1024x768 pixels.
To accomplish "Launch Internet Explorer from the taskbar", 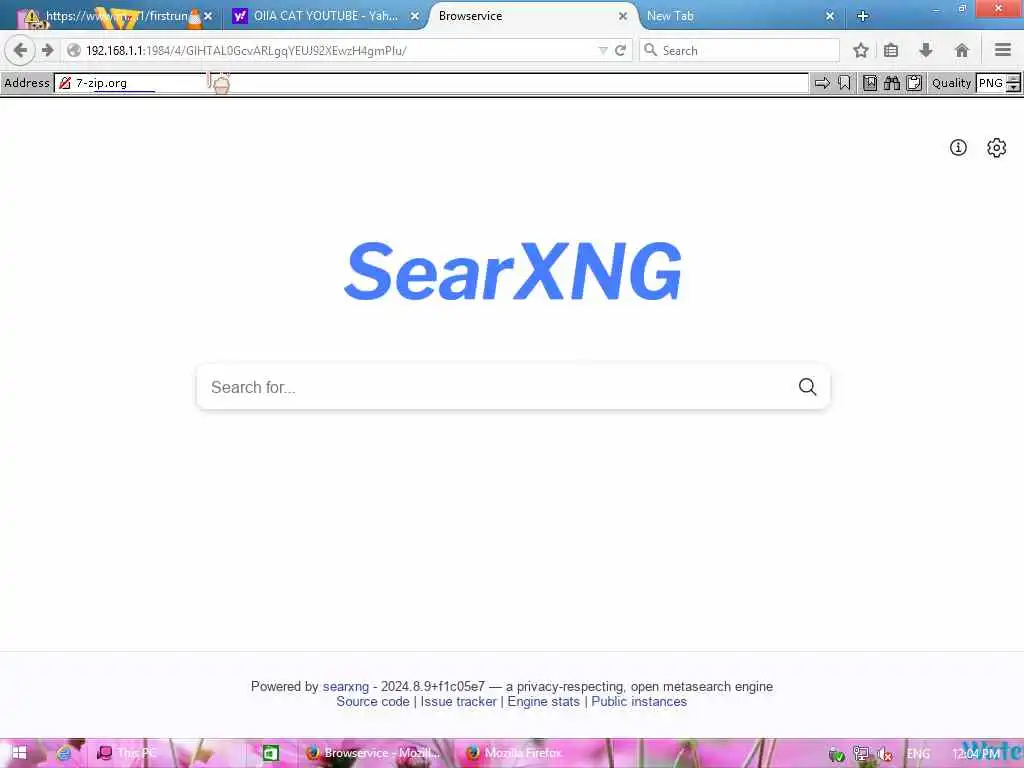I will pyautogui.click(x=64, y=753).
